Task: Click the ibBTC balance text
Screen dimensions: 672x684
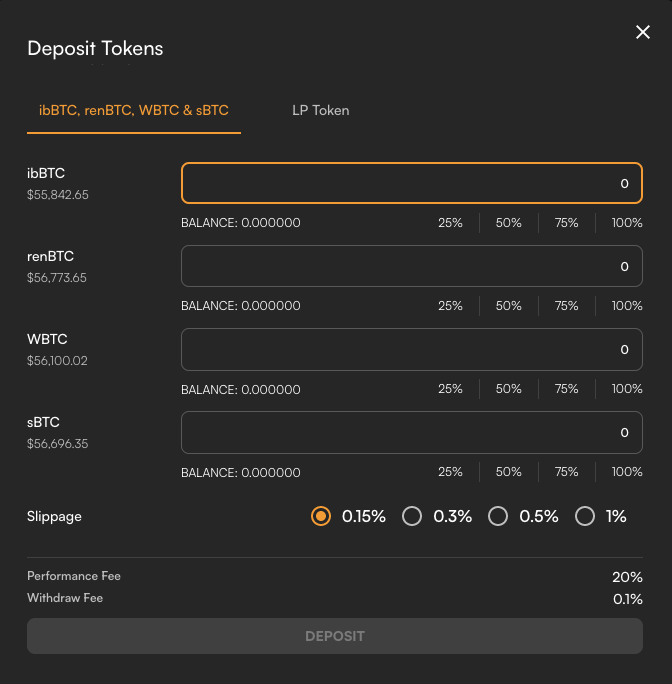Action: coord(240,223)
